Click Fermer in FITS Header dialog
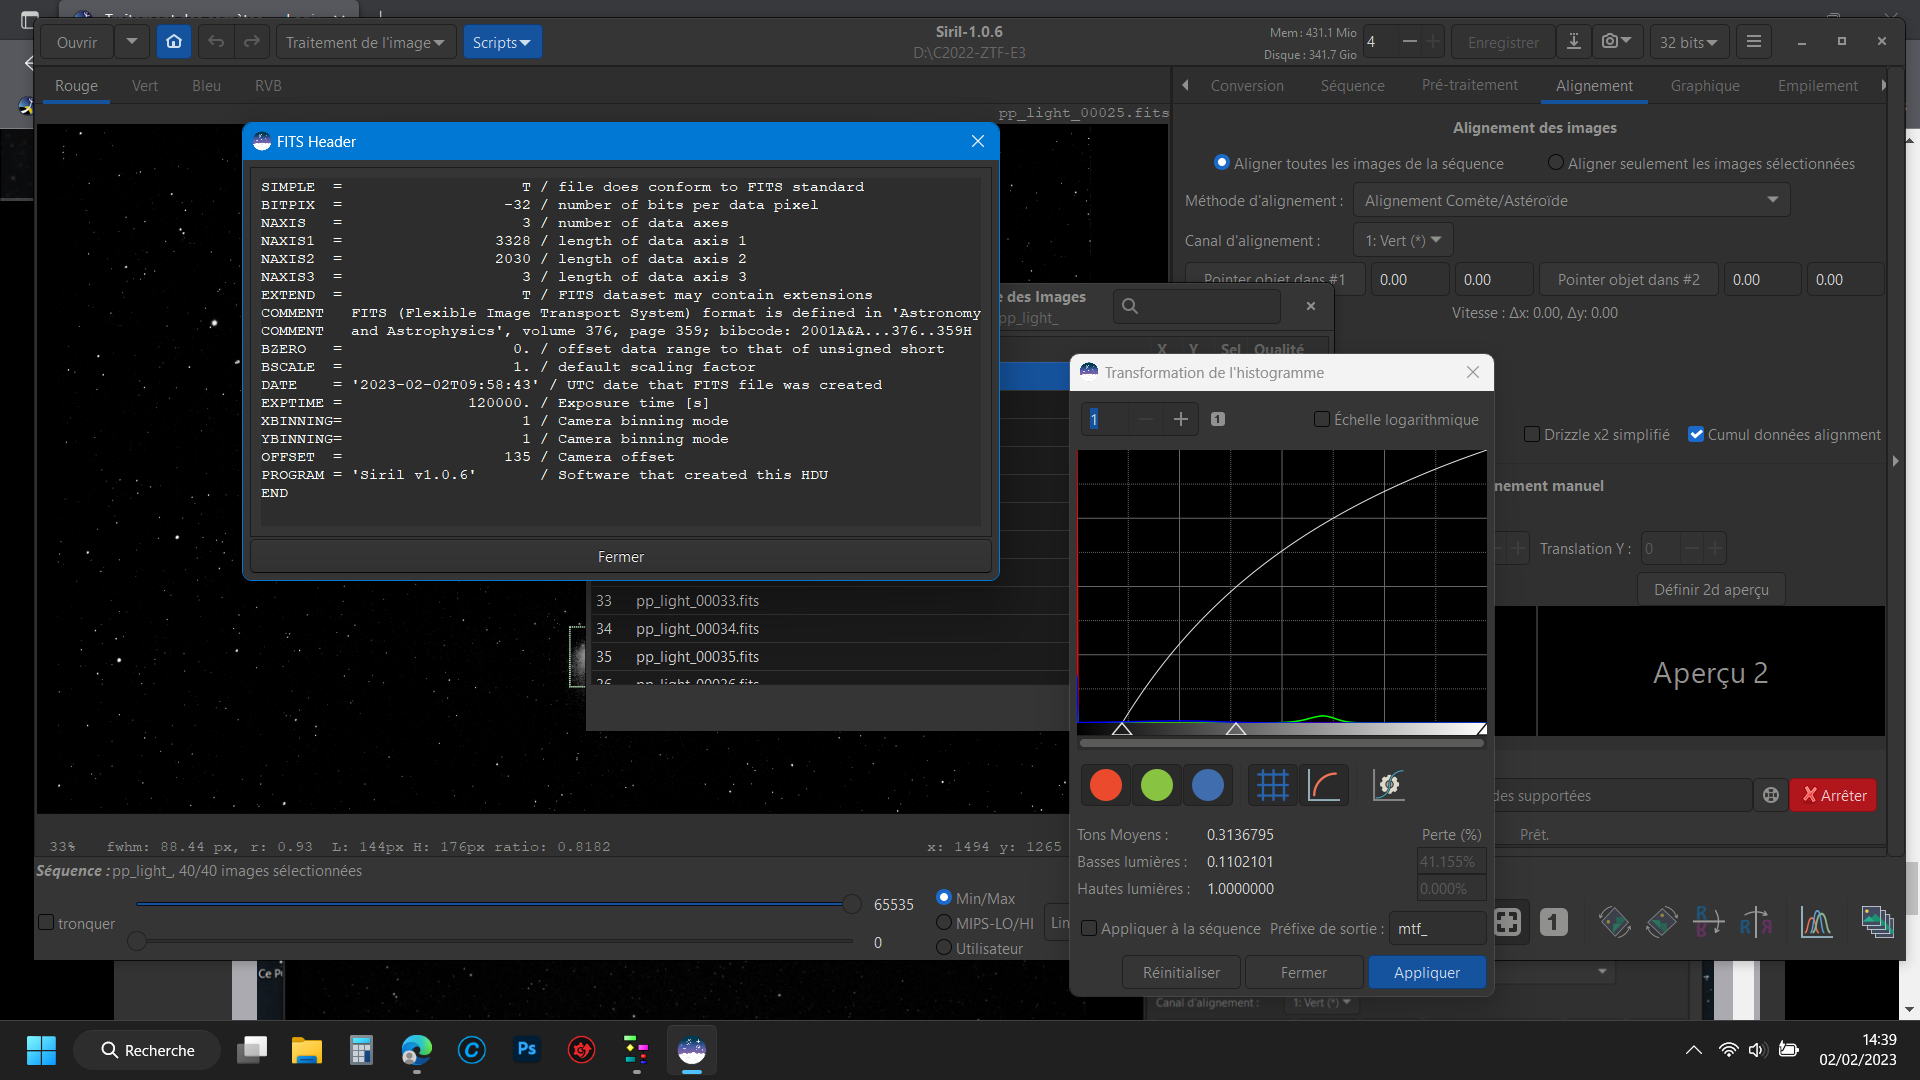This screenshot has height=1080, width=1920. [620, 557]
